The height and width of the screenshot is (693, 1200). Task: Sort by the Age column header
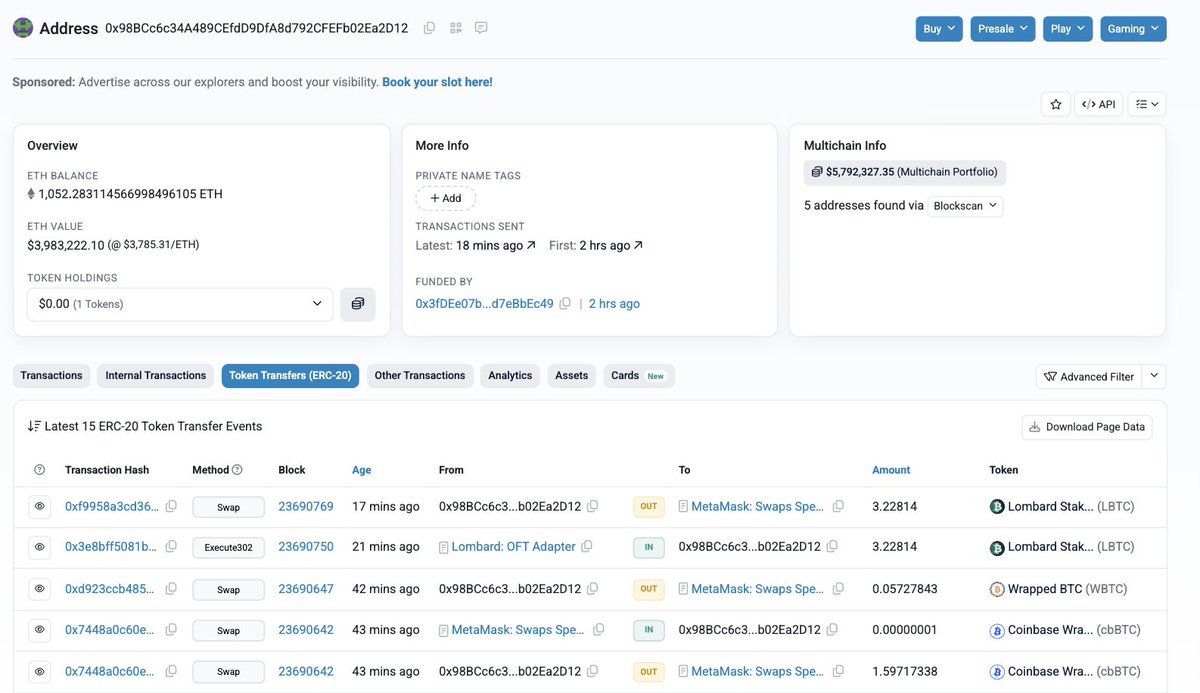click(x=361, y=470)
